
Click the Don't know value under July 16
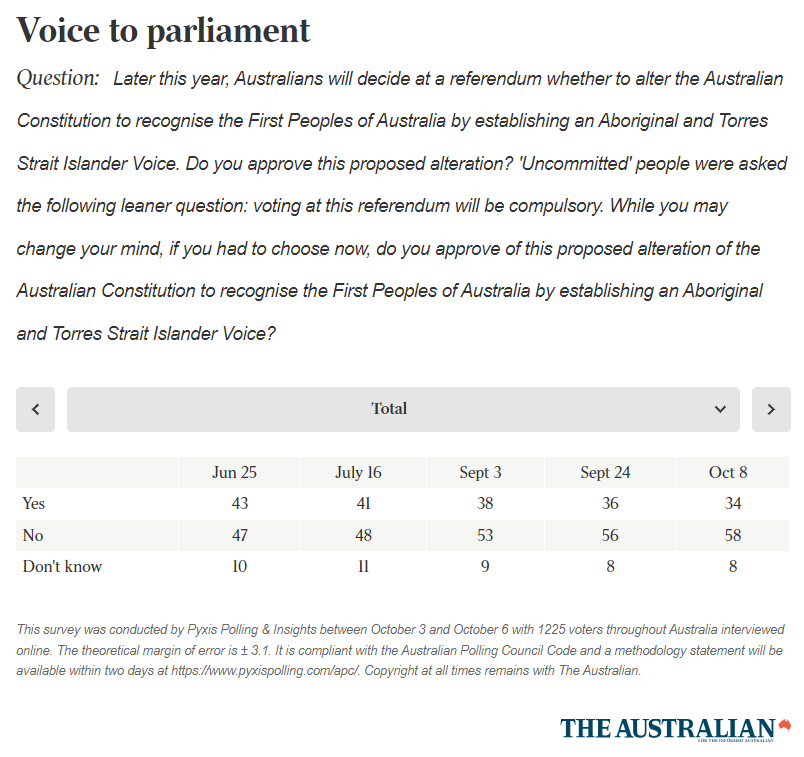pyautogui.click(x=363, y=566)
